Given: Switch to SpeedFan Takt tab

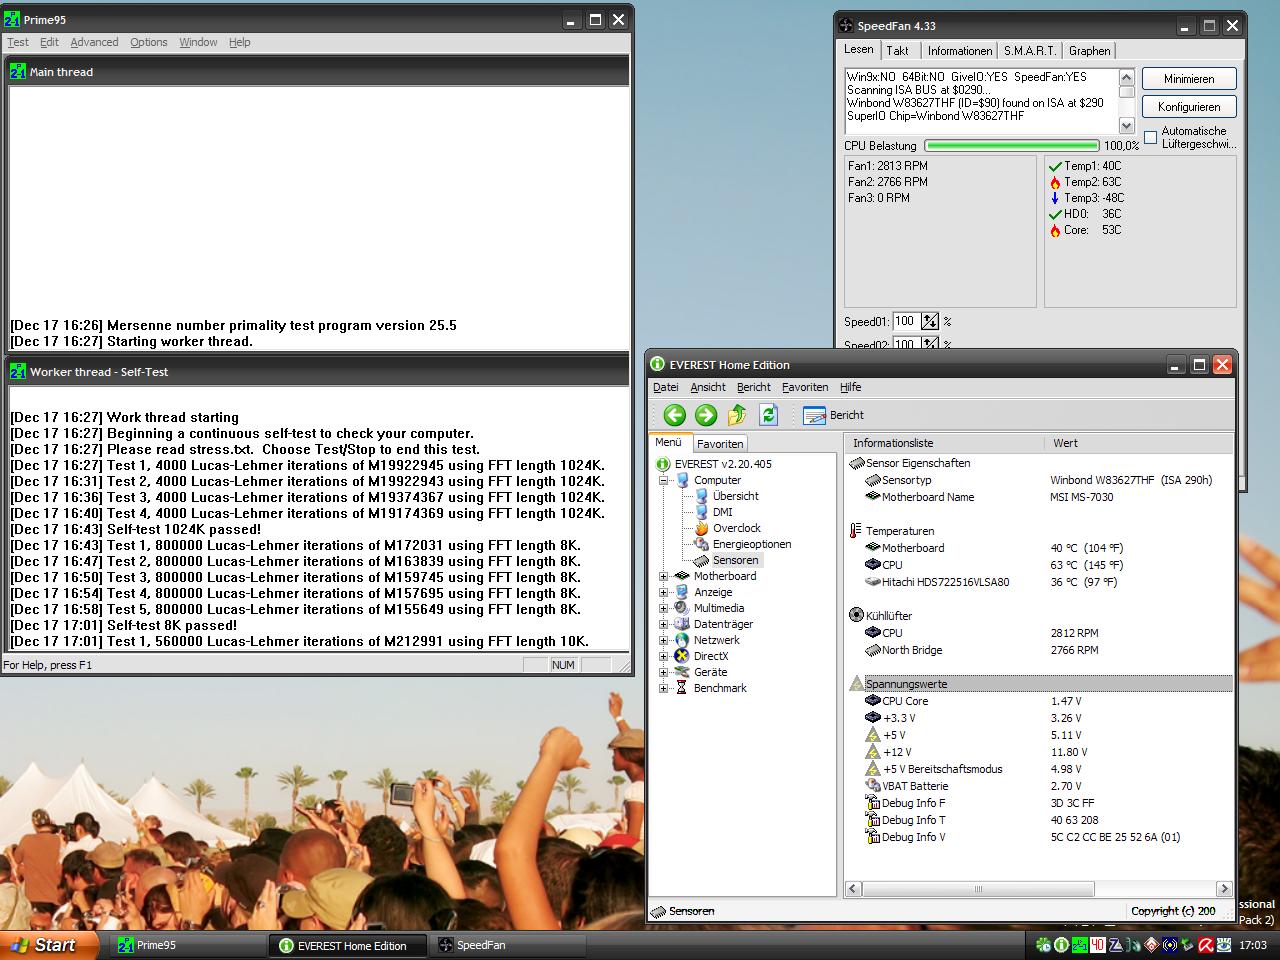Looking at the screenshot, I should [x=898, y=51].
